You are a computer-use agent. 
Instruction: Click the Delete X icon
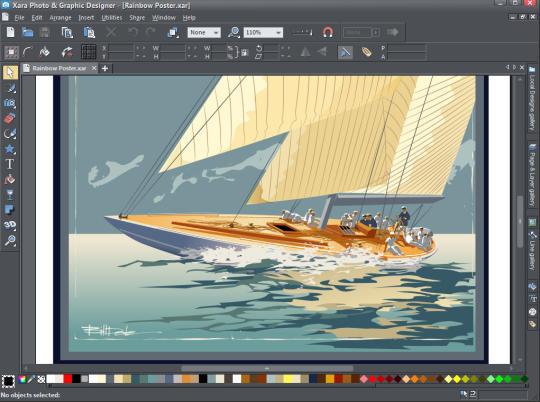pyautogui.click(x=111, y=32)
